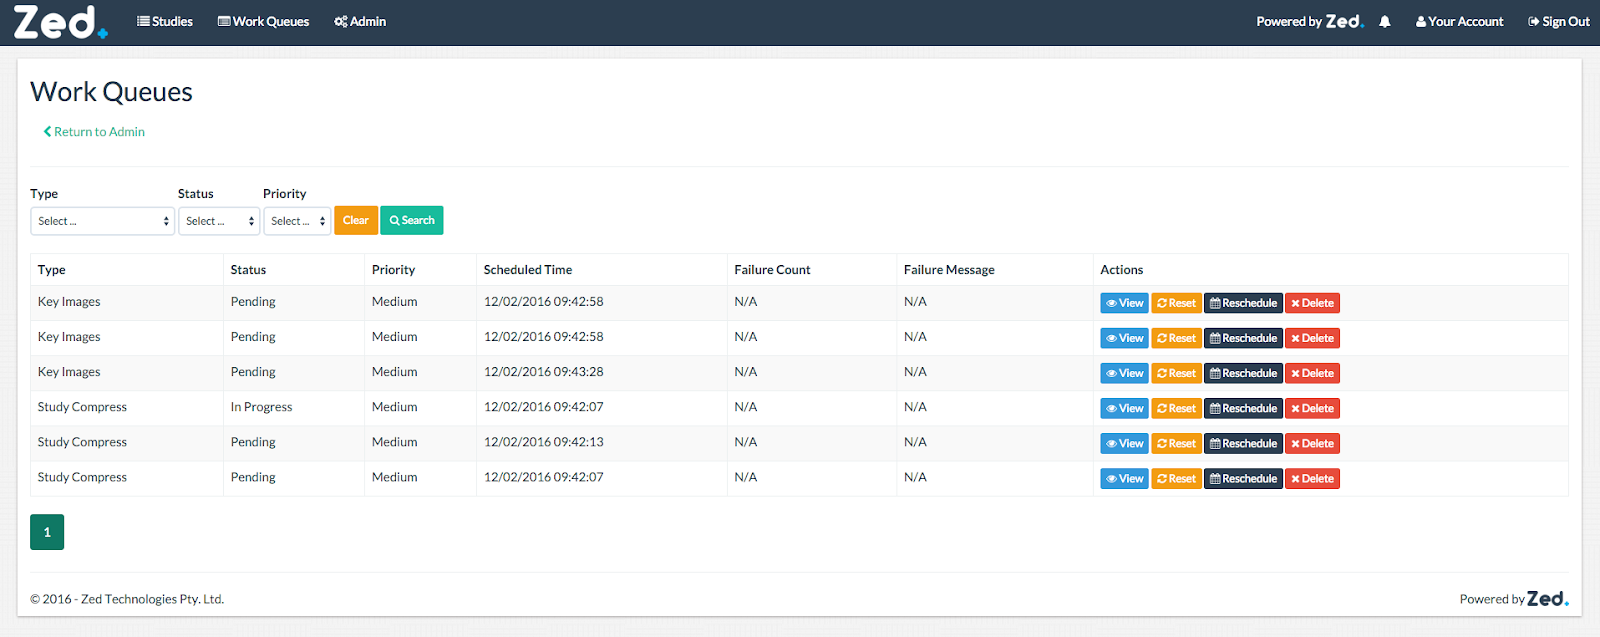Reset Key Images 09:43:28 item
Viewport: 1600px width, 637px height.
click(1176, 373)
